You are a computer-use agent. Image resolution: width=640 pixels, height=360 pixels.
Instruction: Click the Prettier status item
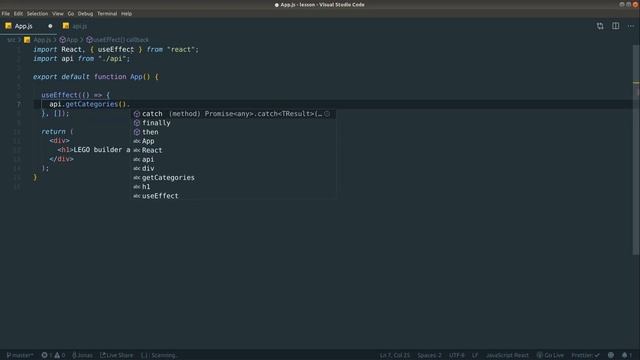[x=585, y=356]
